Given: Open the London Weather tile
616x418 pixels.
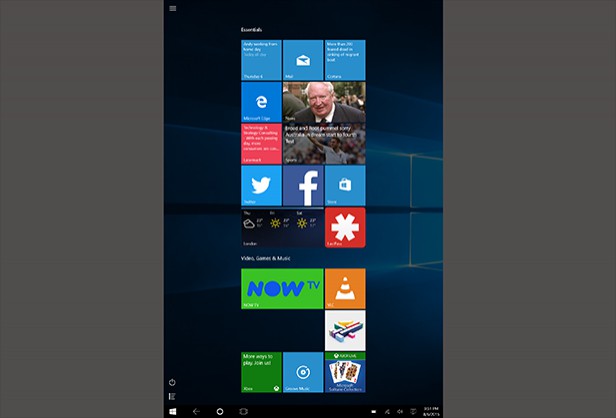Looking at the screenshot, I should point(282,227).
